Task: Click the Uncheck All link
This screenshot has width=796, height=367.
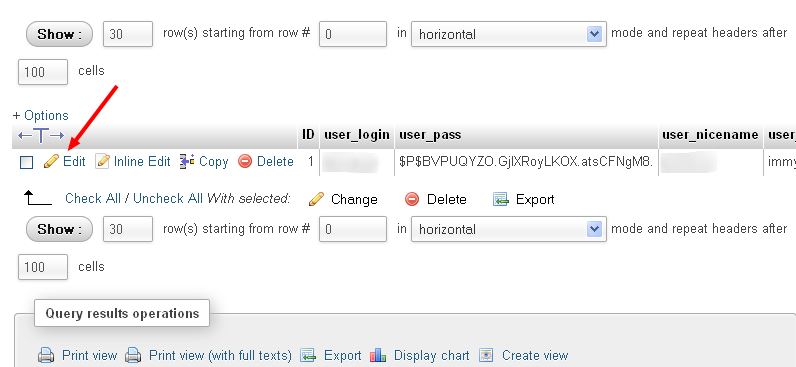Action: (168, 198)
